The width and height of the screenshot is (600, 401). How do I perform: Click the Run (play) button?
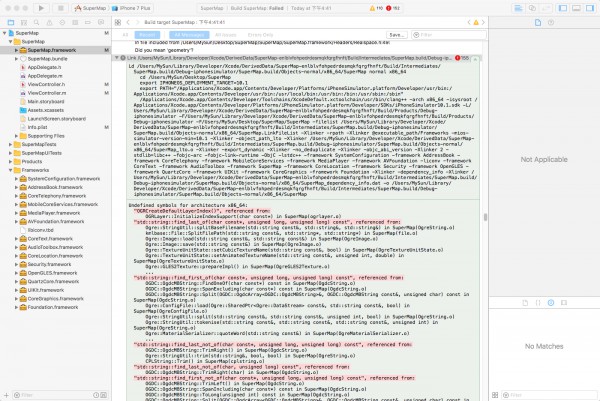(x=41, y=8)
